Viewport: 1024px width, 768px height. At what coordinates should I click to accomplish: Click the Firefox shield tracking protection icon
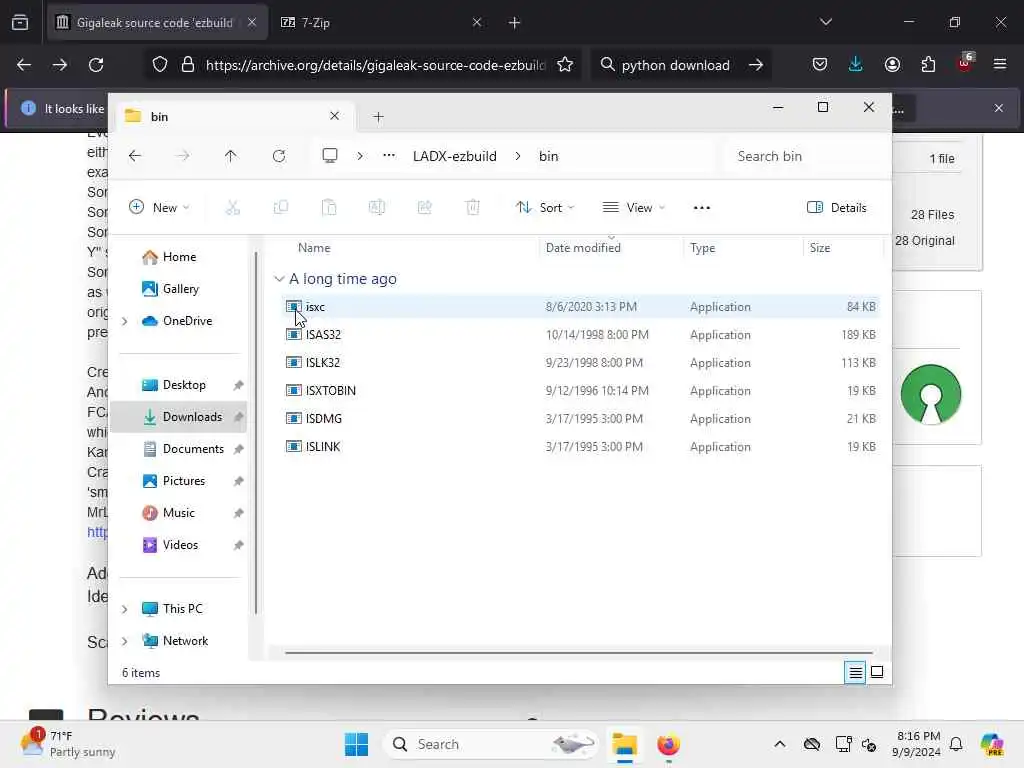[x=160, y=65]
